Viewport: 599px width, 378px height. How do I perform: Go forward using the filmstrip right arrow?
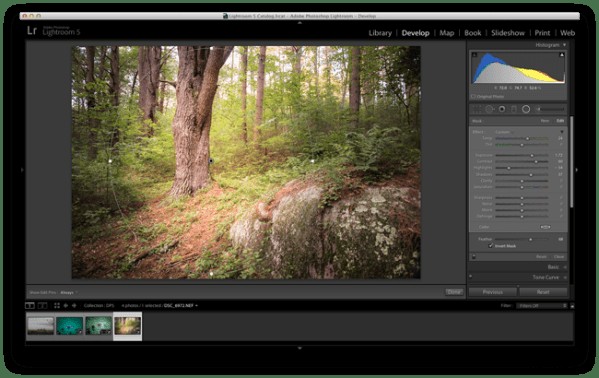[x=74, y=305]
